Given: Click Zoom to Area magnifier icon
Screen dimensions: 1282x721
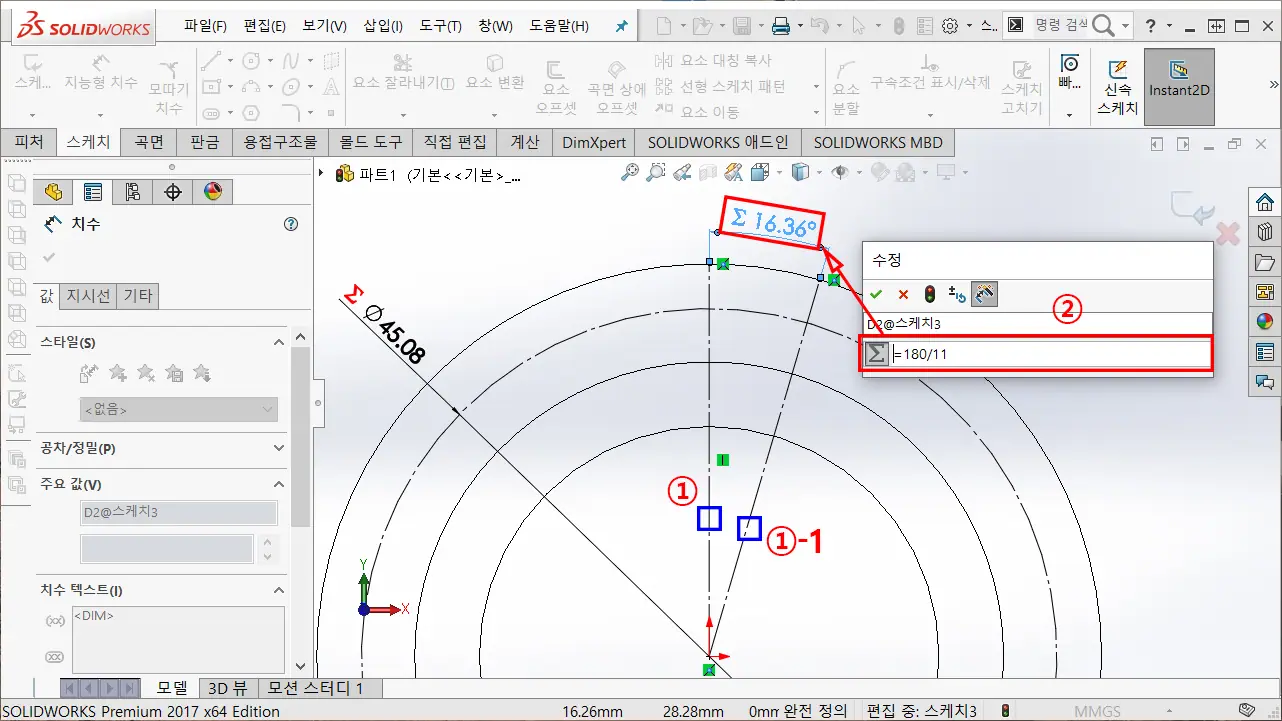Looking at the screenshot, I should click(x=656, y=173).
